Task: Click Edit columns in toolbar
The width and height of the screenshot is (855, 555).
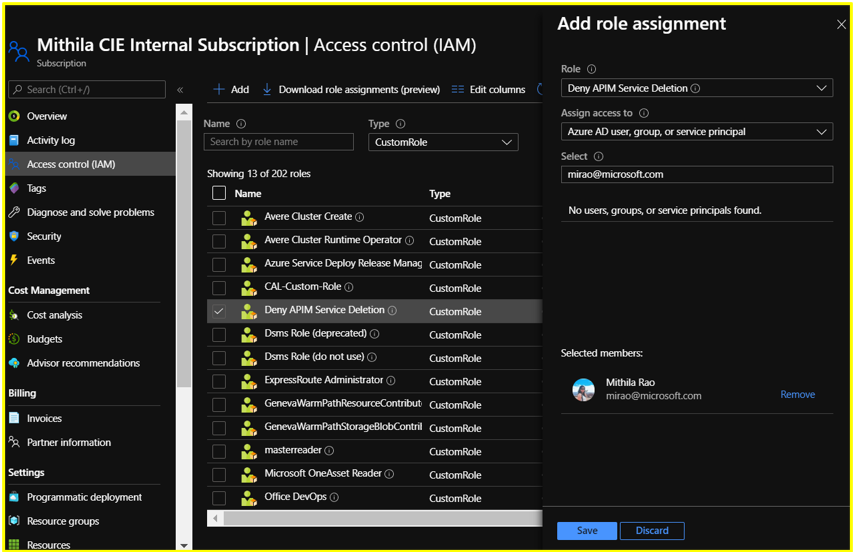Action: pyautogui.click(x=489, y=89)
